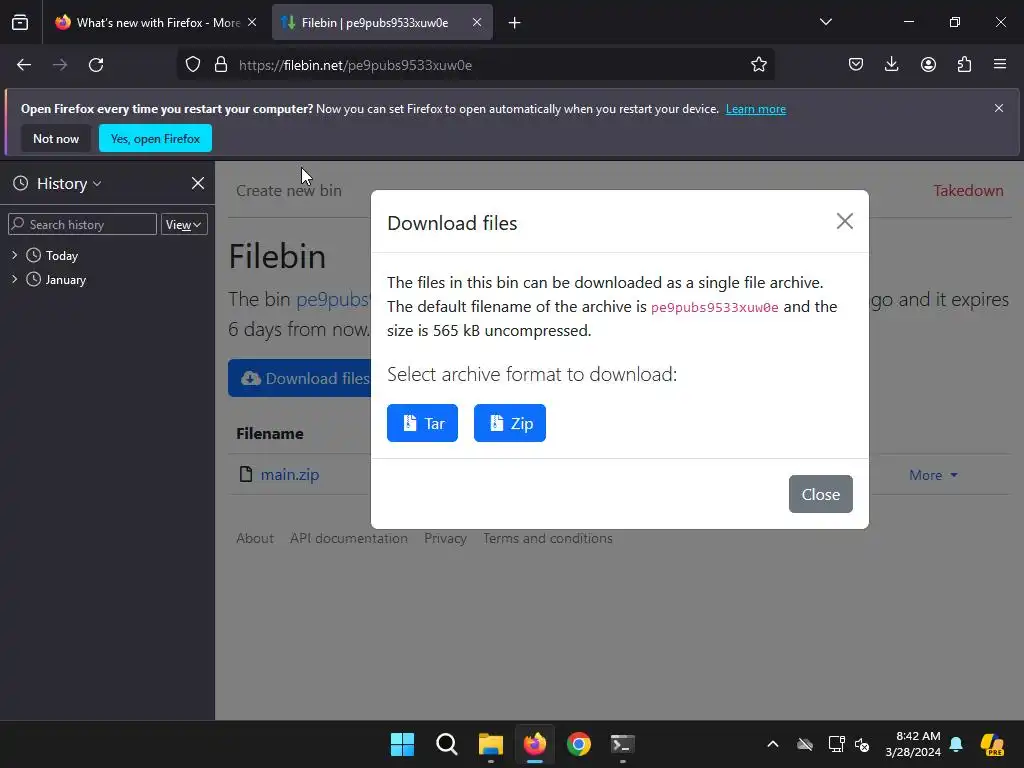Open the clock showing 8:42 AM

913,744
